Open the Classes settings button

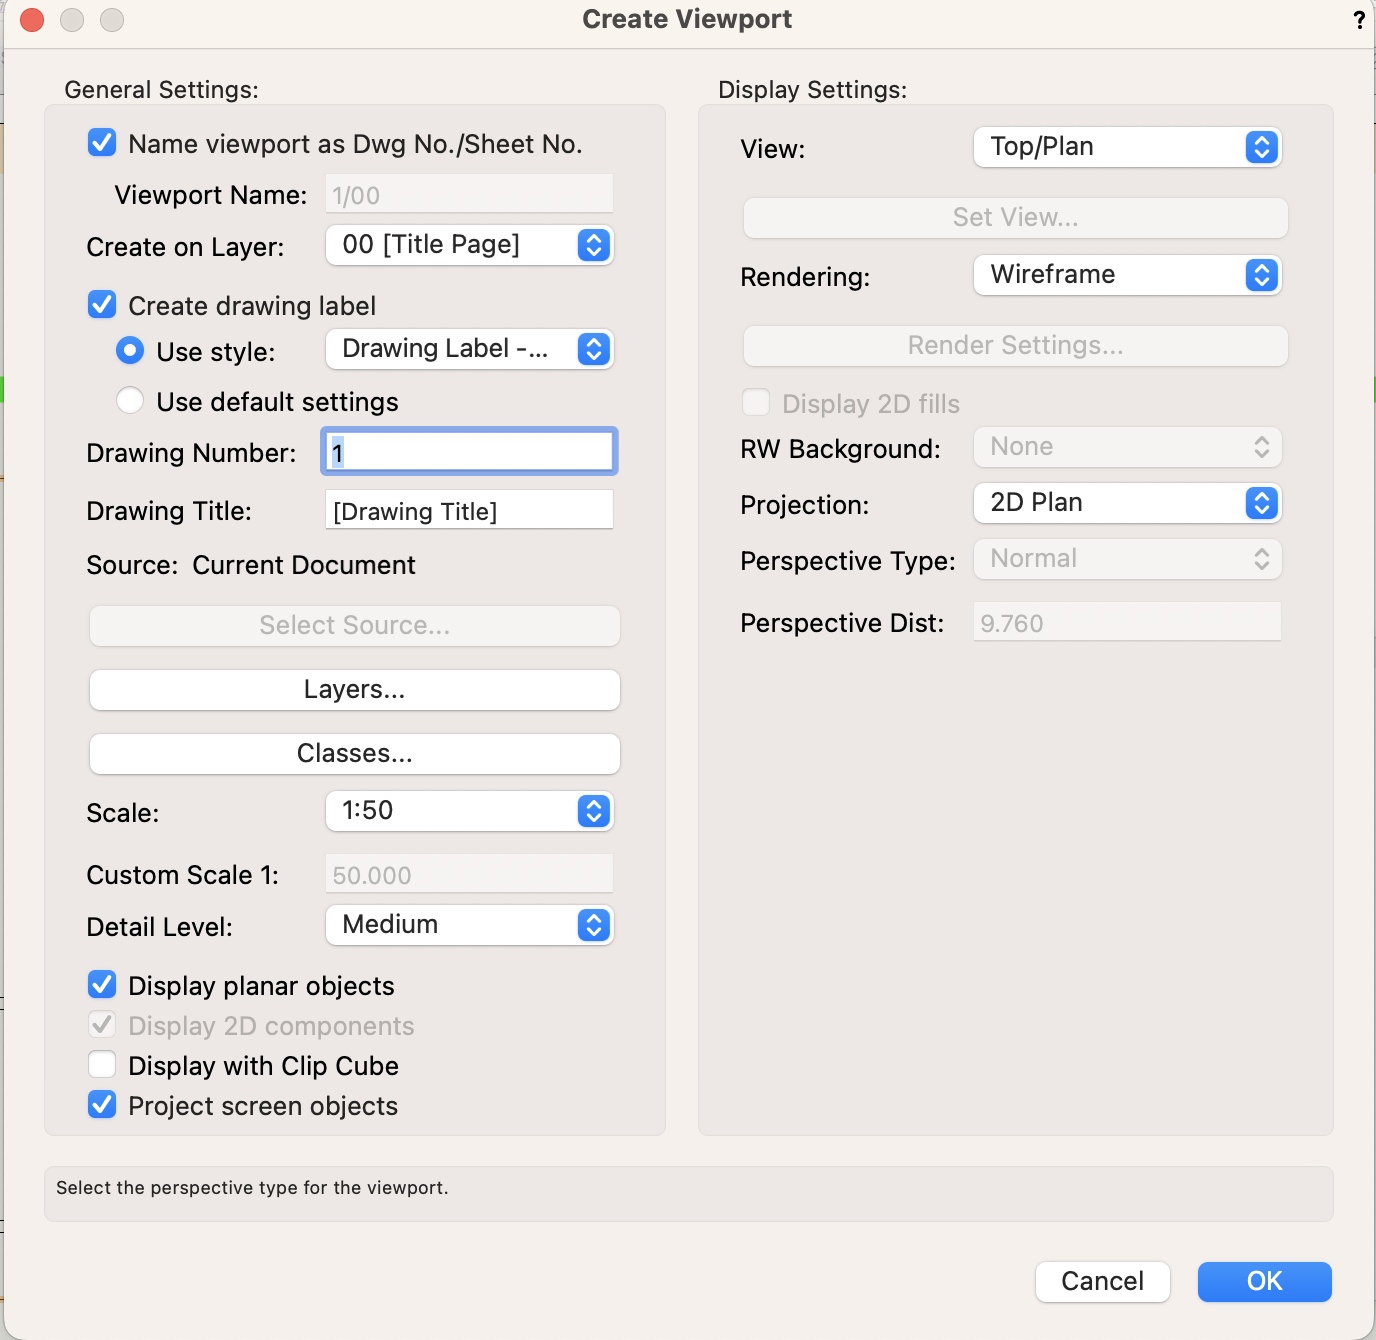354,754
